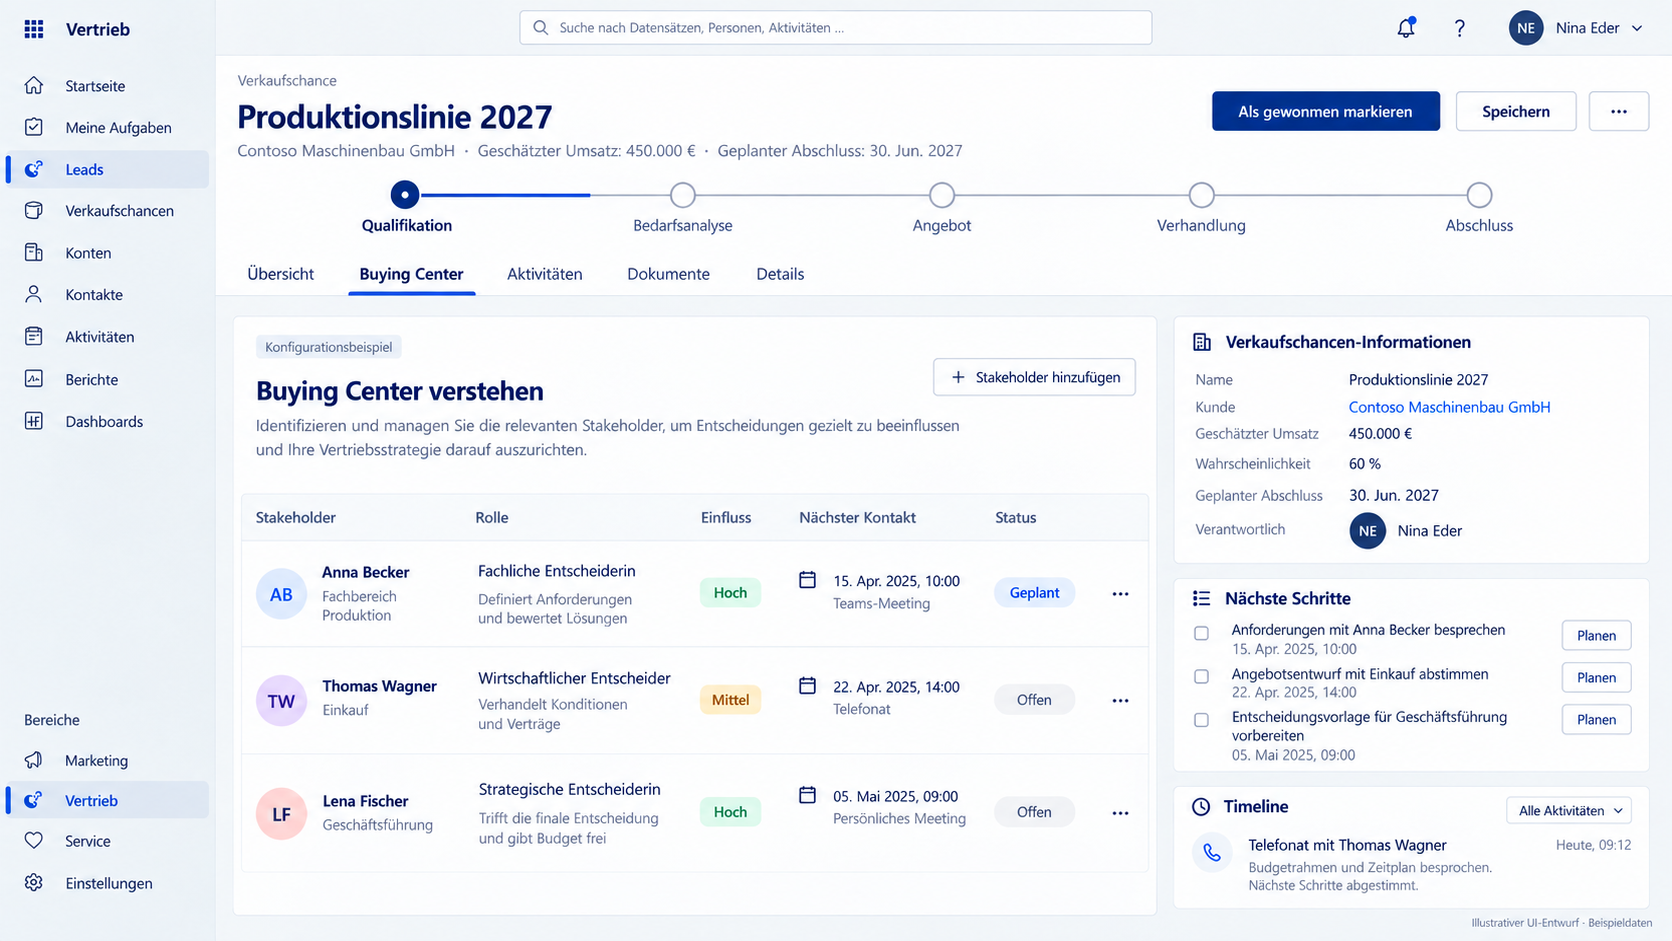Click the Timeline clock icon

(x=1202, y=806)
